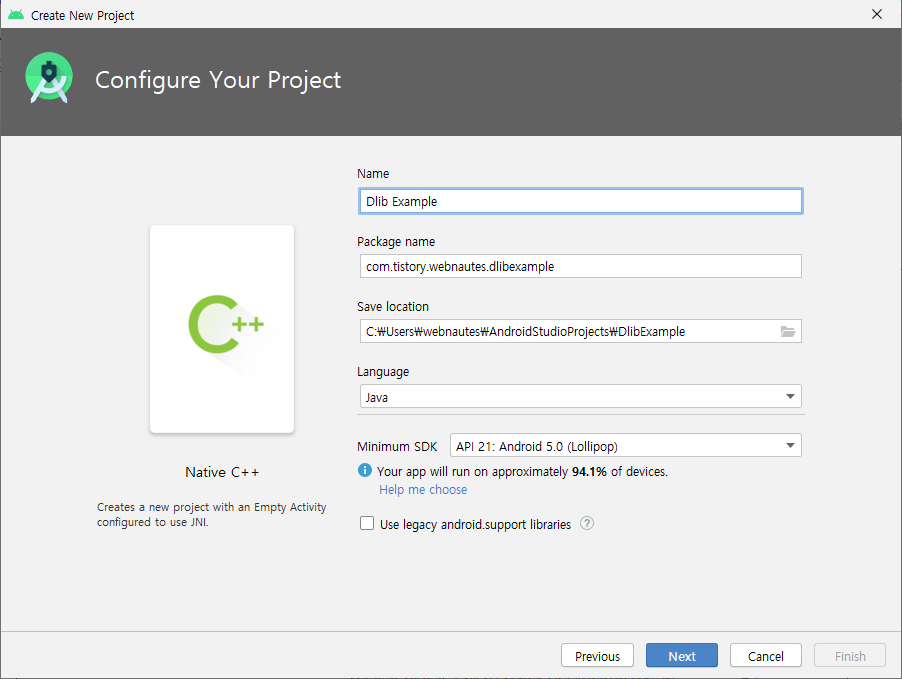
Task: Open the Language dropdown showing Java
Action: coord(580,396)
